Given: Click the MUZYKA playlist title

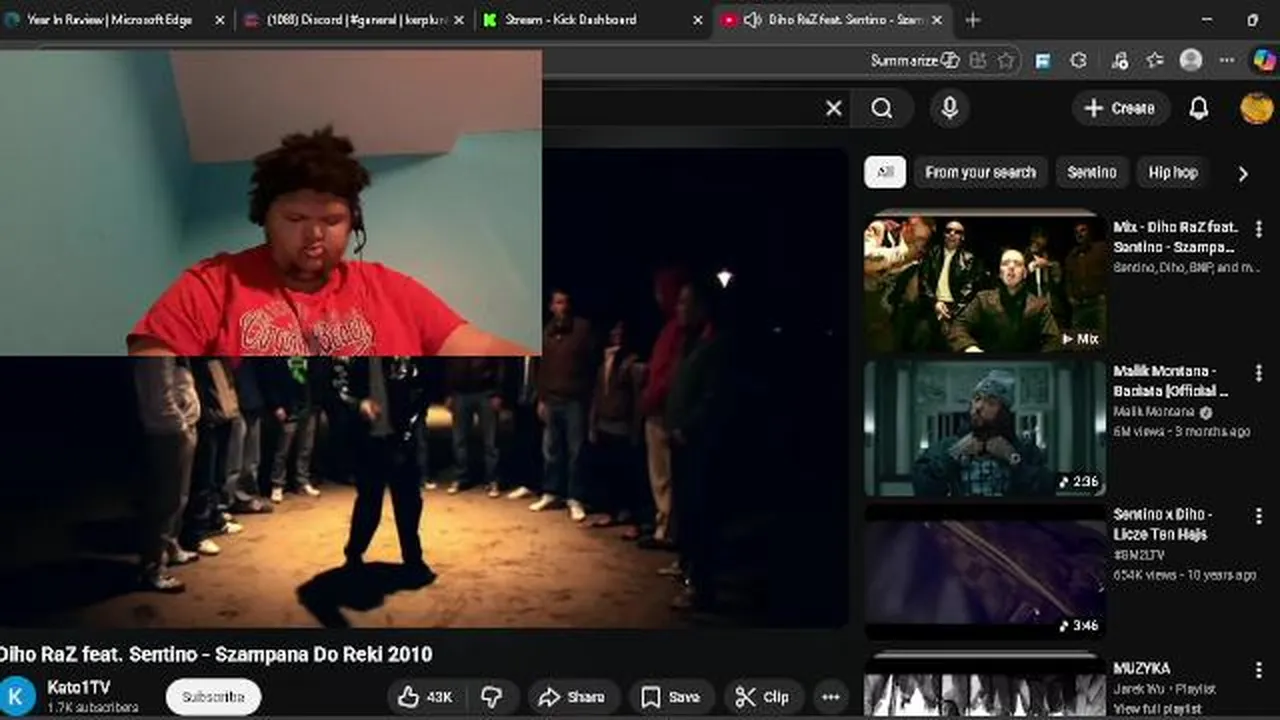Looking at the screenshot, I should click(1141, 668).
